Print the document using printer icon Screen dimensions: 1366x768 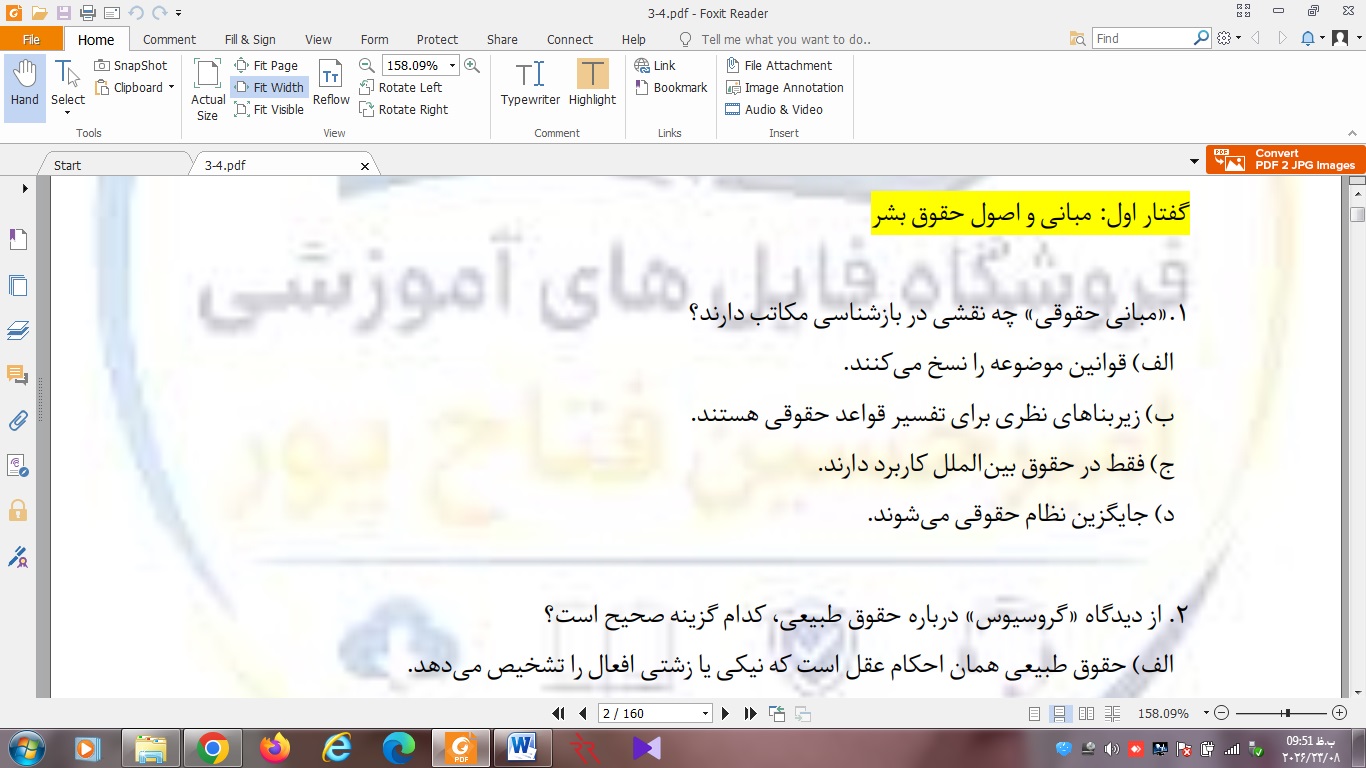(87, 13)
